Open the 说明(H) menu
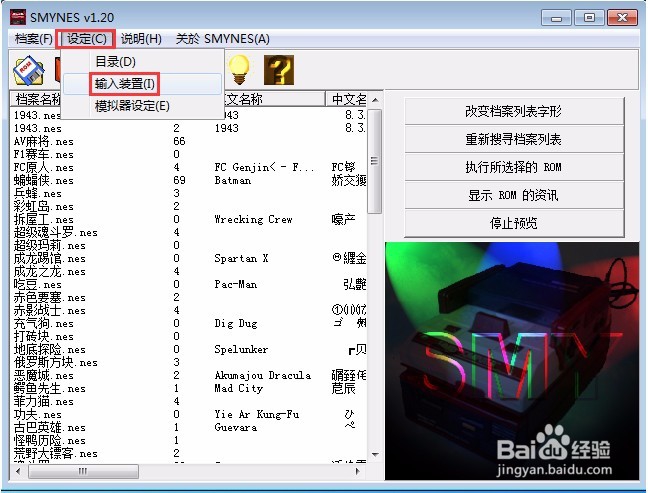This screenshot has height=493, width=648. [x=141, y=39]
